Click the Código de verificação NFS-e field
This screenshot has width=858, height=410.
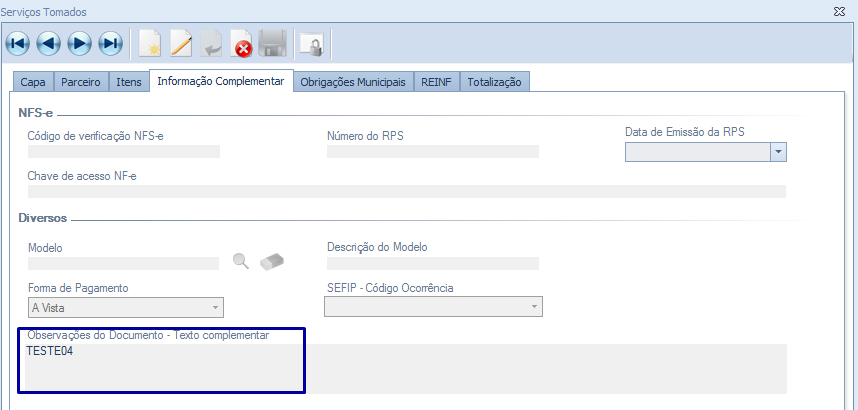click(x=124, y=152)
